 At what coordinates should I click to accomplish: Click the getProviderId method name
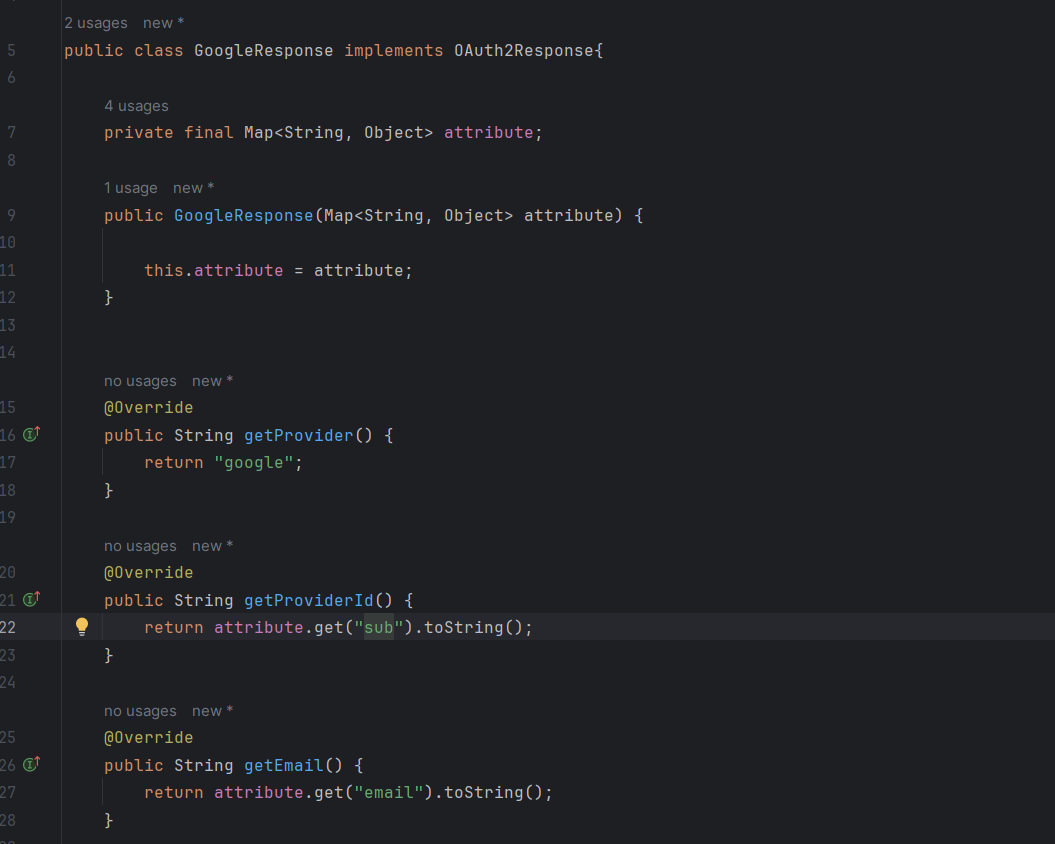(x=309, y=600)
